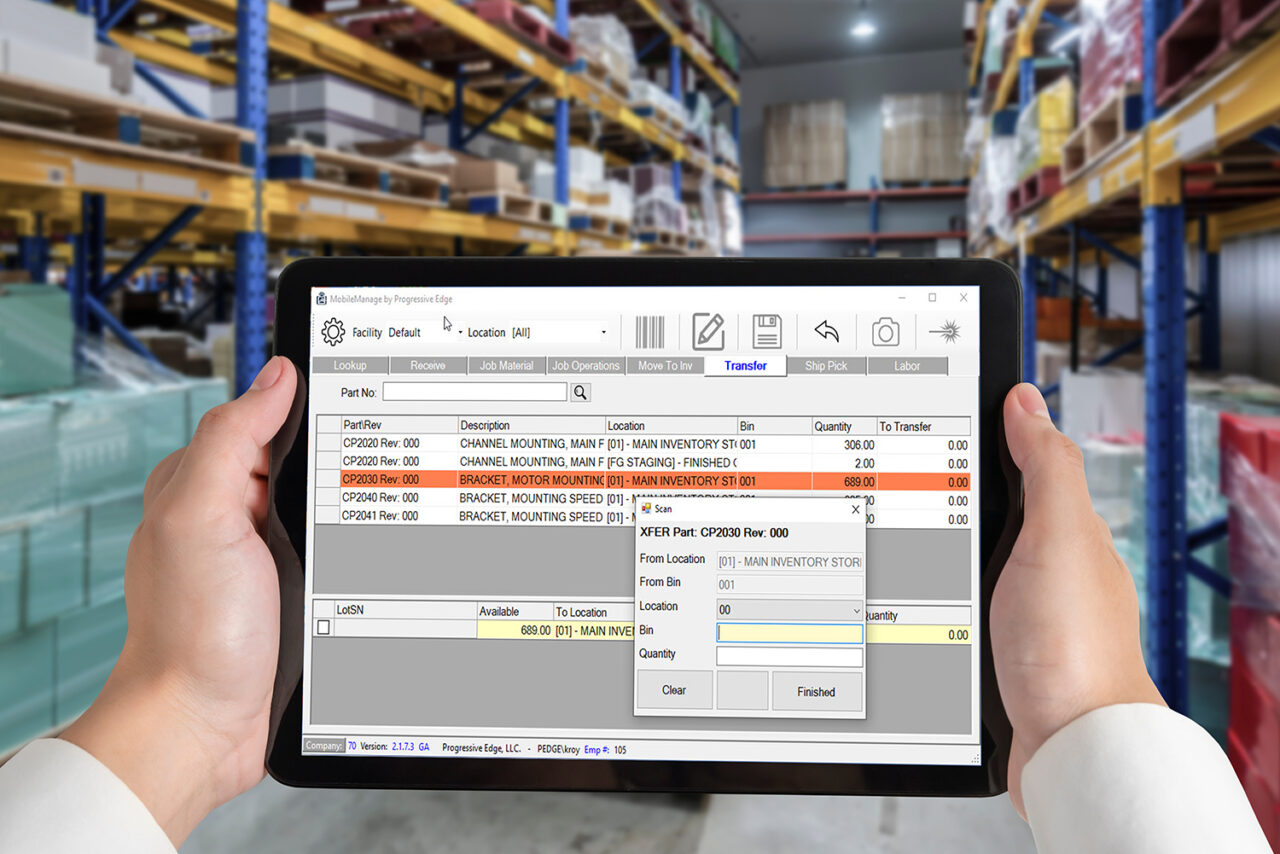
Task: Click the From Location field
Action: [790, 562]
